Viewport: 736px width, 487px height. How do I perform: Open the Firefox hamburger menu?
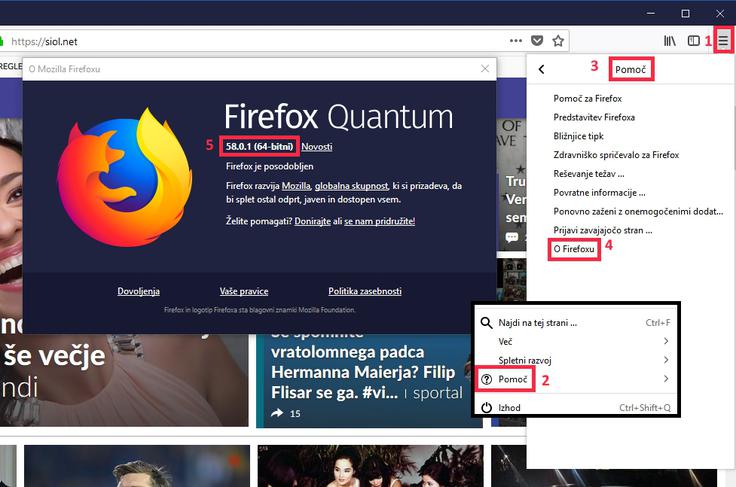click(723, 41)
